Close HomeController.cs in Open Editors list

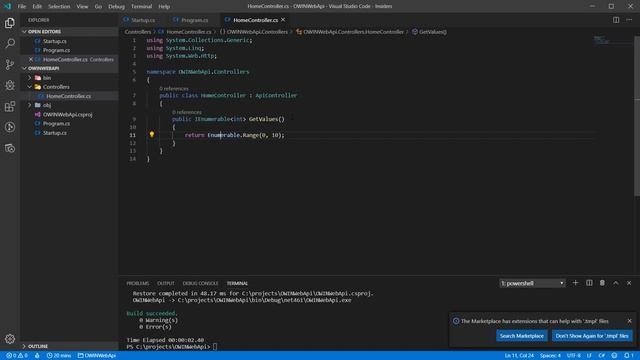coord(31,59)
